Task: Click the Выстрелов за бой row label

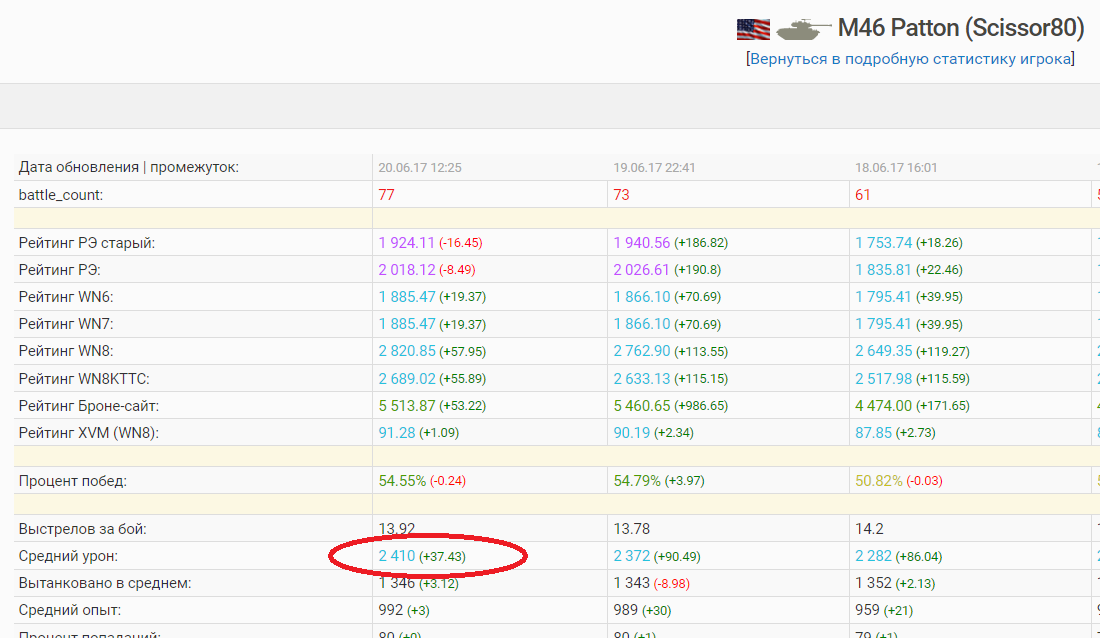Action: point(83,529)
